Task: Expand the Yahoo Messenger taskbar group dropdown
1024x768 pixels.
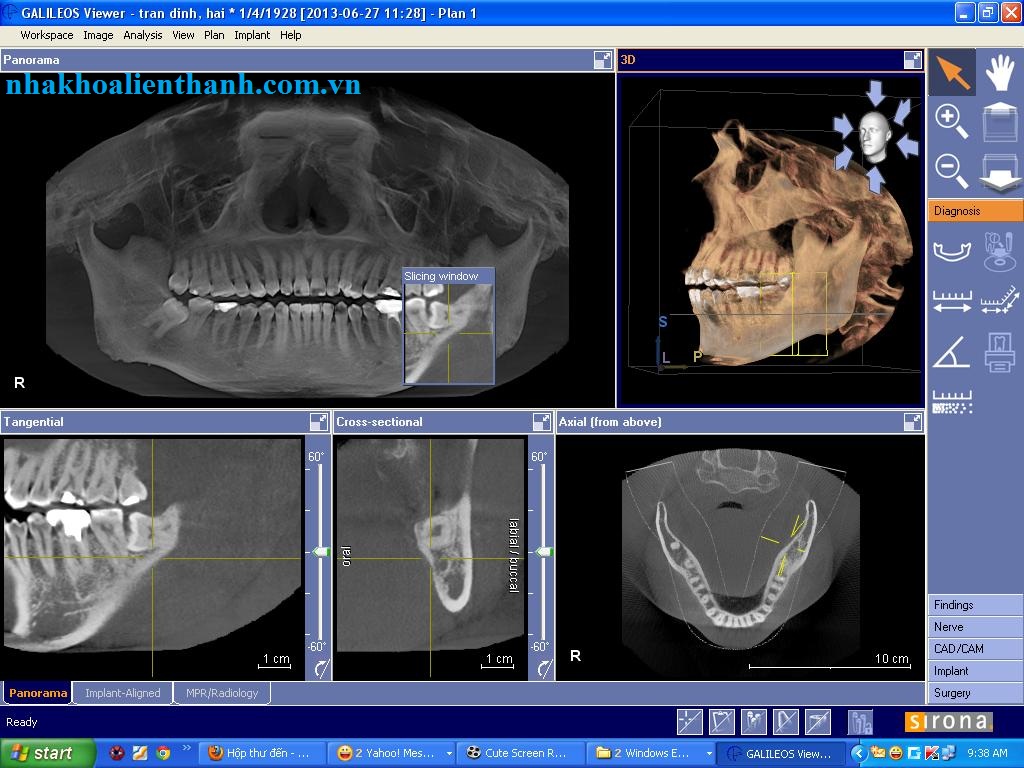Action: [449, 753]
